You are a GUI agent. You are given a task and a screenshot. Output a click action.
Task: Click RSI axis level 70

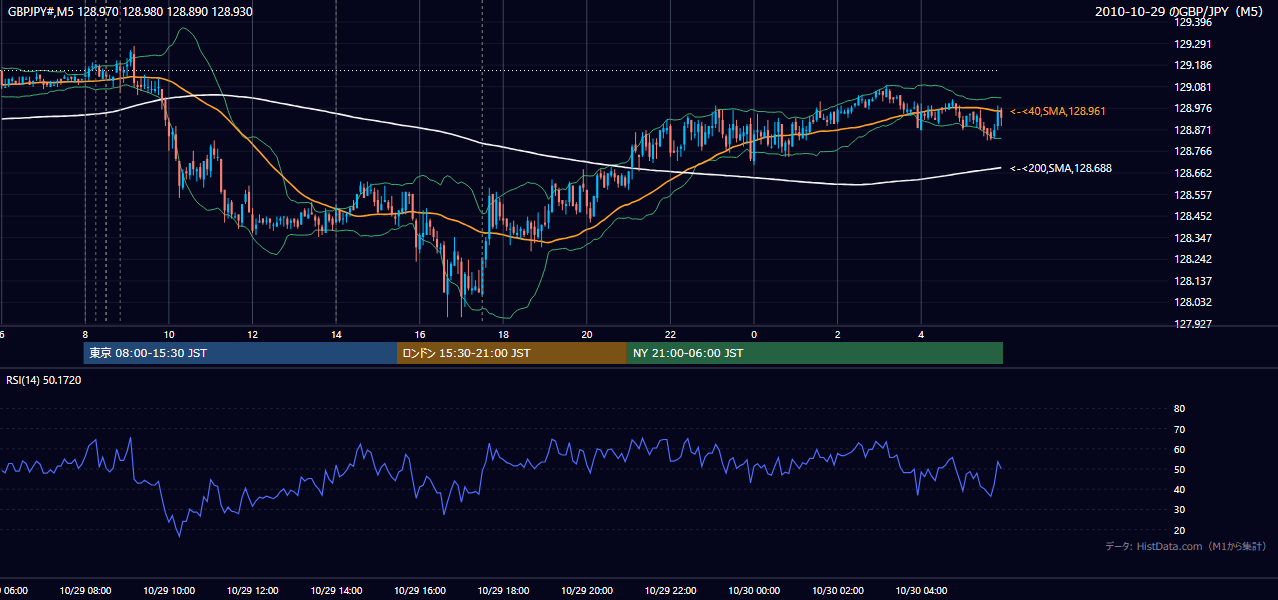pyautogui.click(x=1179, y=429)
